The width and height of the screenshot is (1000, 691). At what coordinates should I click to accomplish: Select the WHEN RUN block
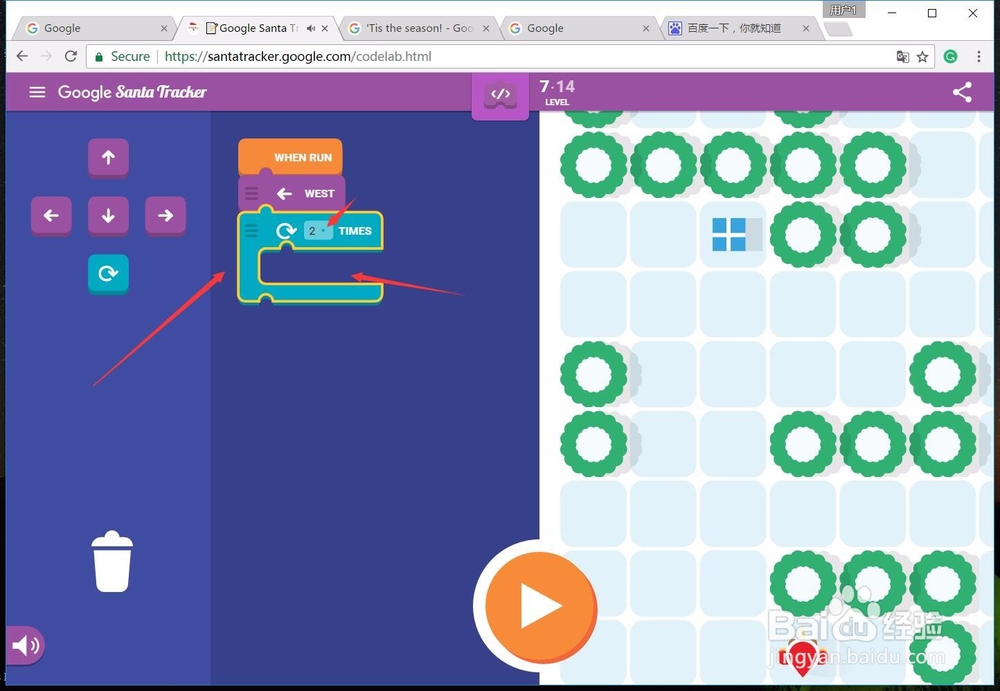coord(290,157)
